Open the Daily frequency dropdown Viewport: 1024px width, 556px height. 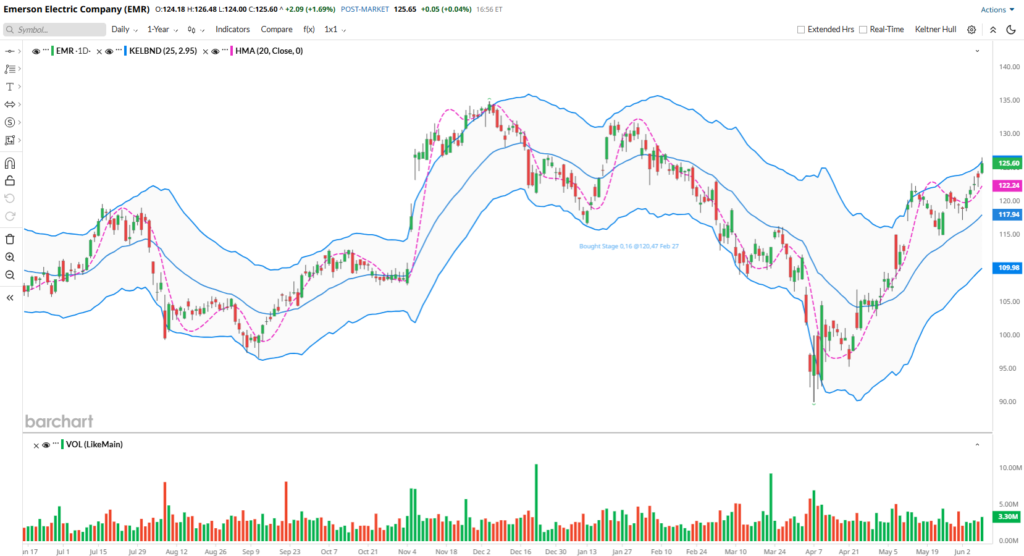pyautogui.click(x=124, y=30)
